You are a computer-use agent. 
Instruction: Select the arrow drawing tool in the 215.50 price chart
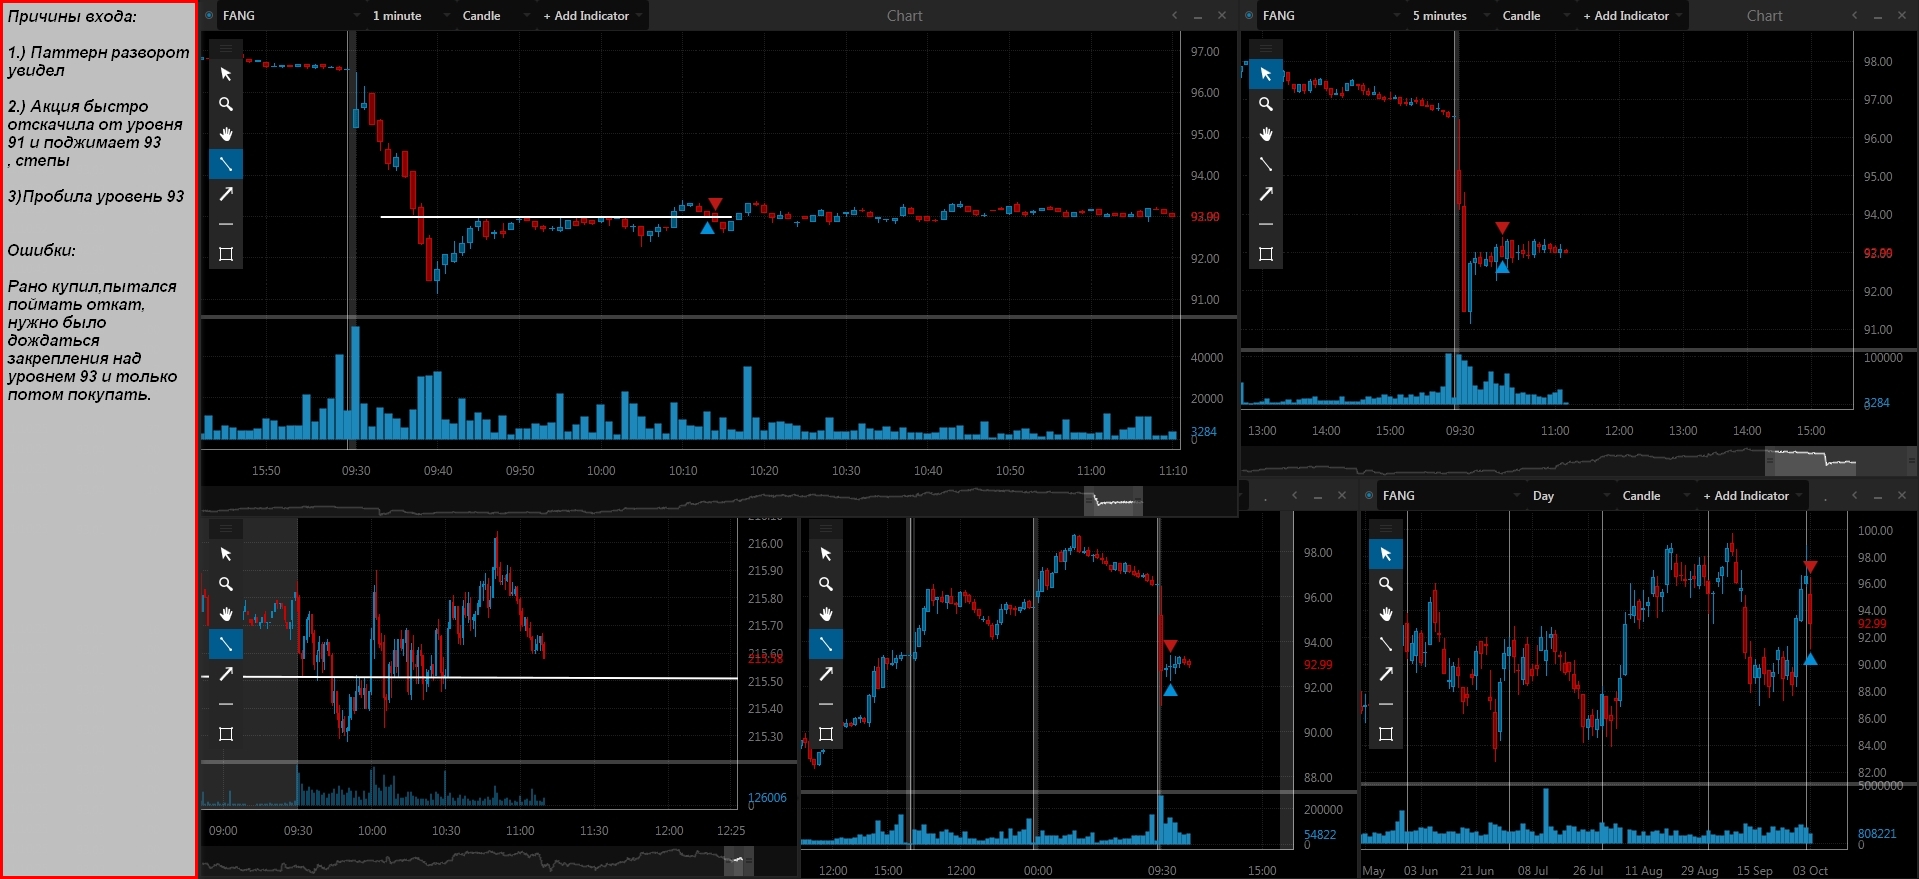point(226,674)
